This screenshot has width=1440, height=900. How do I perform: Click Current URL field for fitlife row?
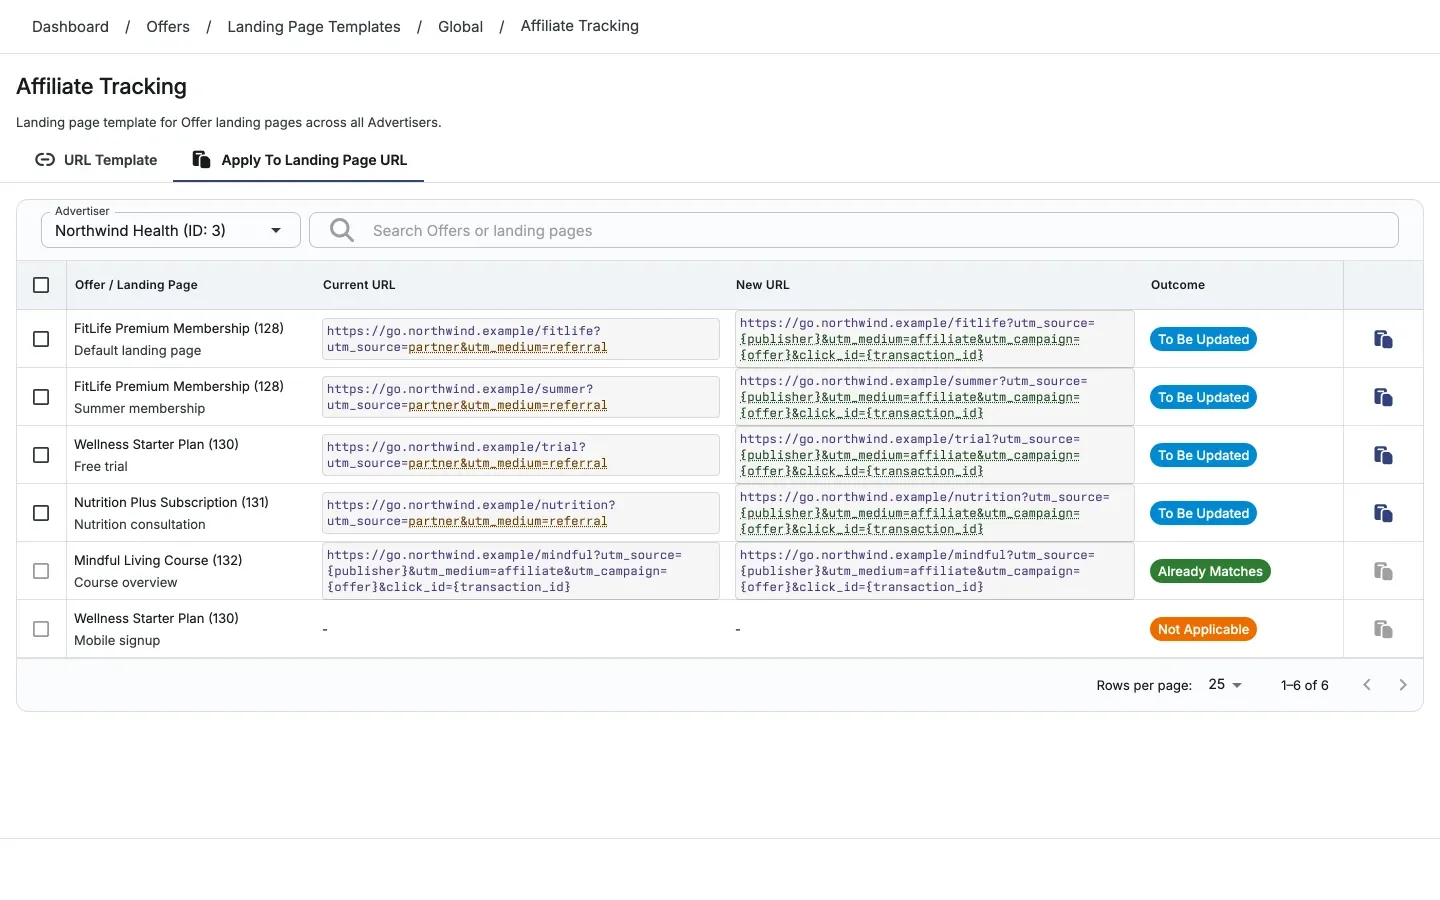click(x=521, y=339)
